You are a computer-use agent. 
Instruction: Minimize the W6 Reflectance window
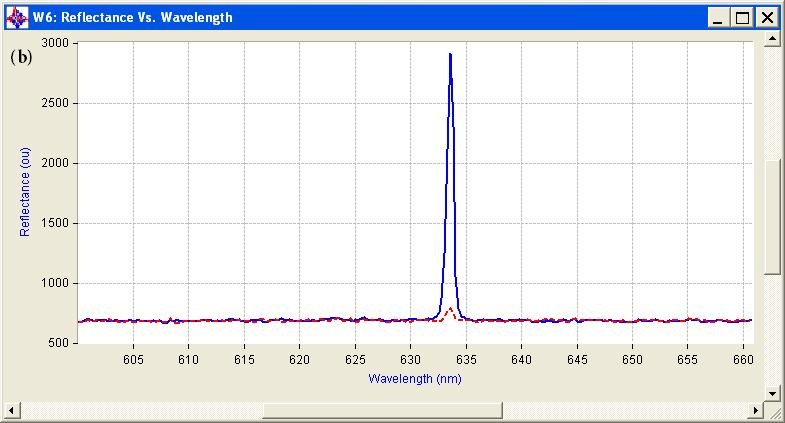(x=718, y=18)
